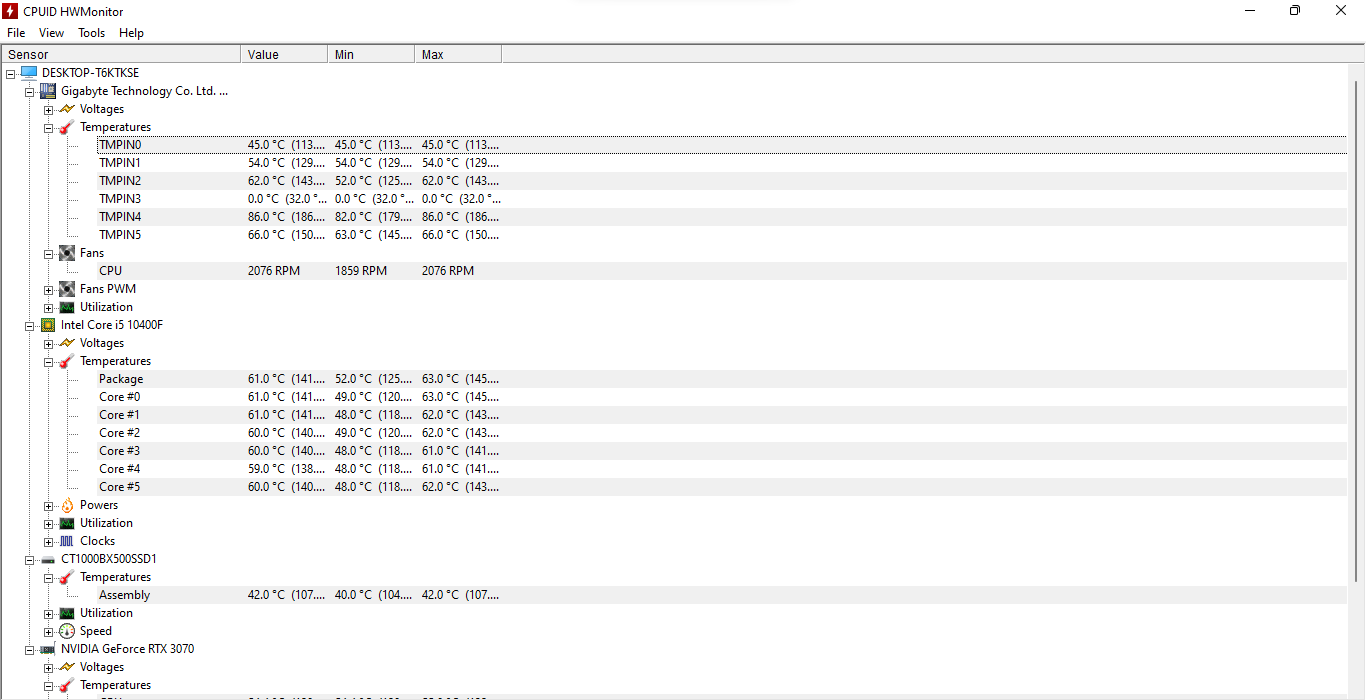The height and width of the screenshot is (700, 1366).
Task: Click the CT1000BX500SSD1 drive icon
Action: 48,559
